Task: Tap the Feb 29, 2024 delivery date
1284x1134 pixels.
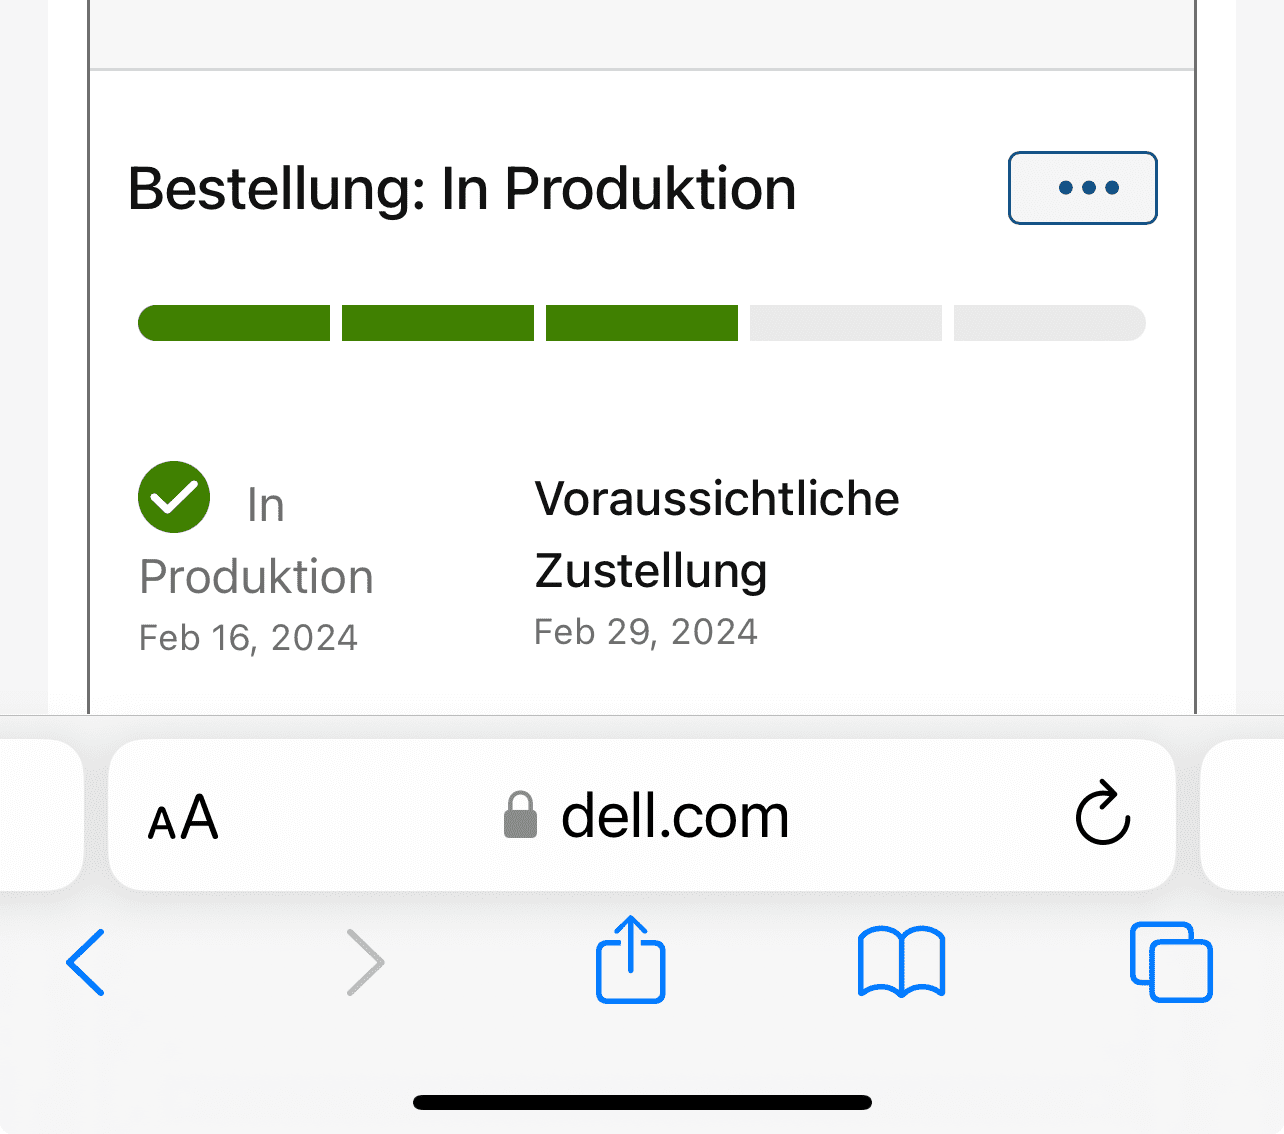Action: [646, 632]
